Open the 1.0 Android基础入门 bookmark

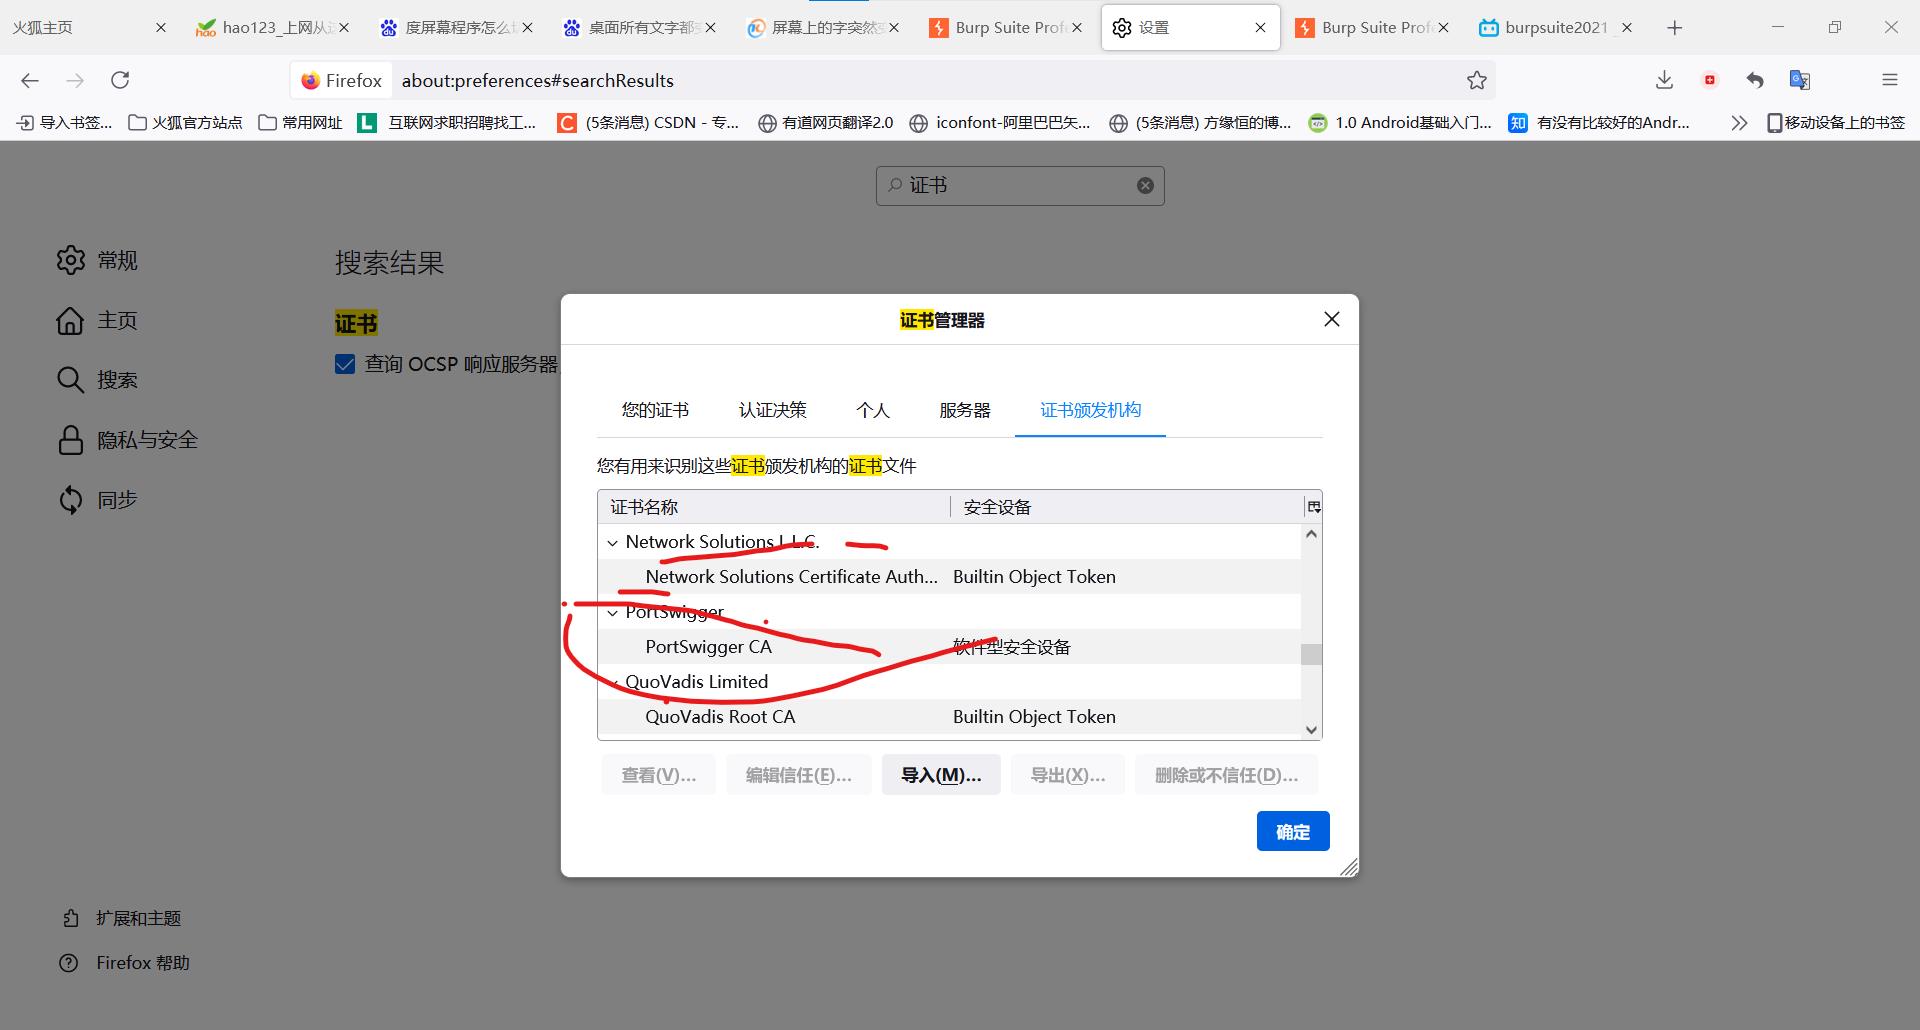(x=1400, y=122)
